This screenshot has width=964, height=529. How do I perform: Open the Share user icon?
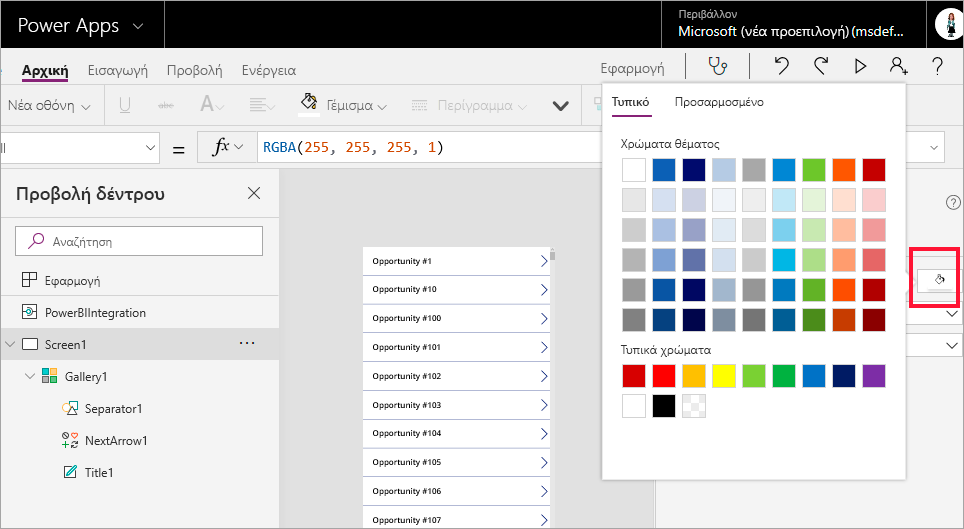898,67
